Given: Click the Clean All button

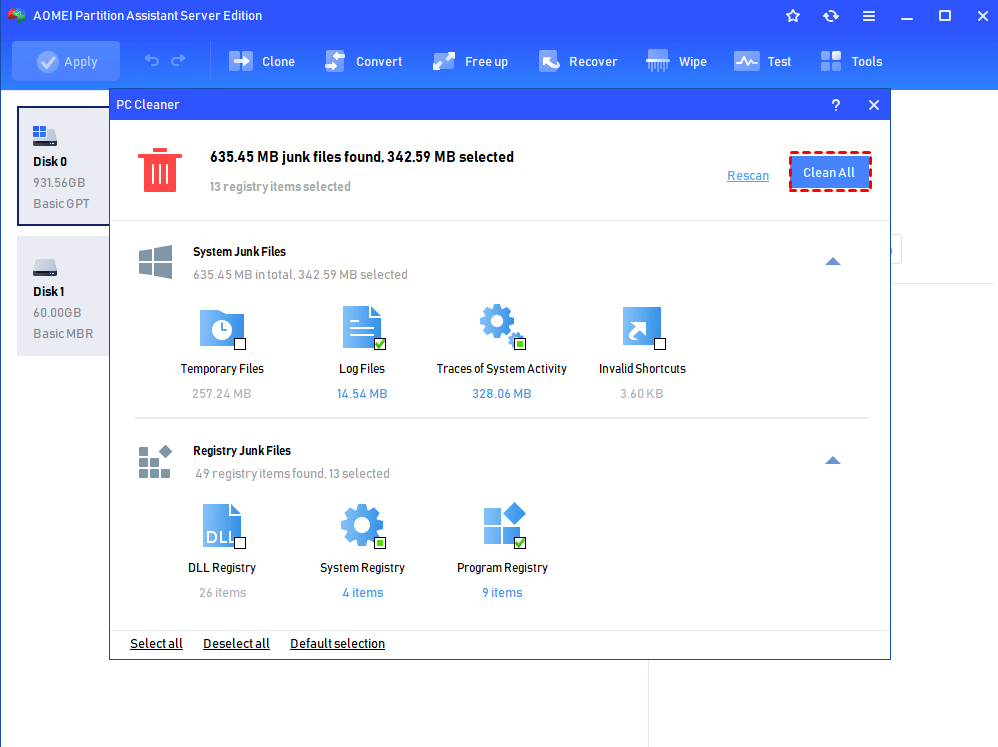Looking at the screenshot, I should pos(829,172).
